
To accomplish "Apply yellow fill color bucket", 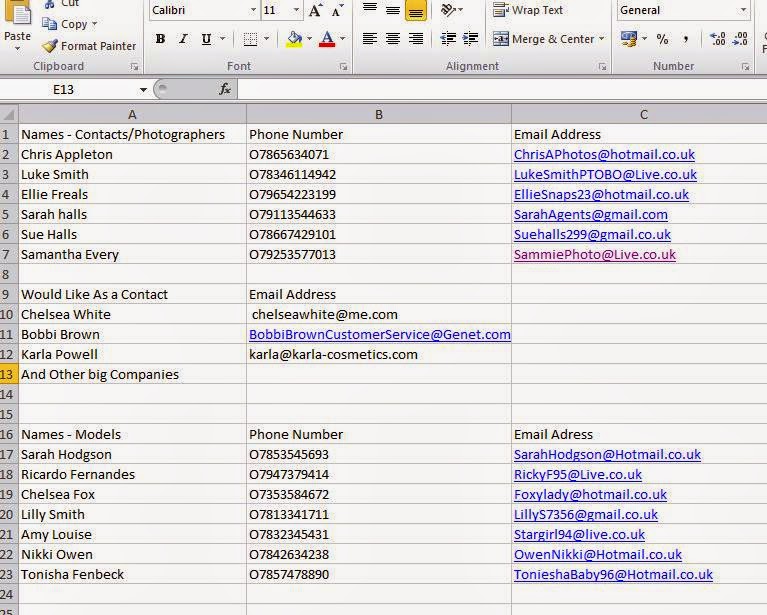I will [294, 39].
